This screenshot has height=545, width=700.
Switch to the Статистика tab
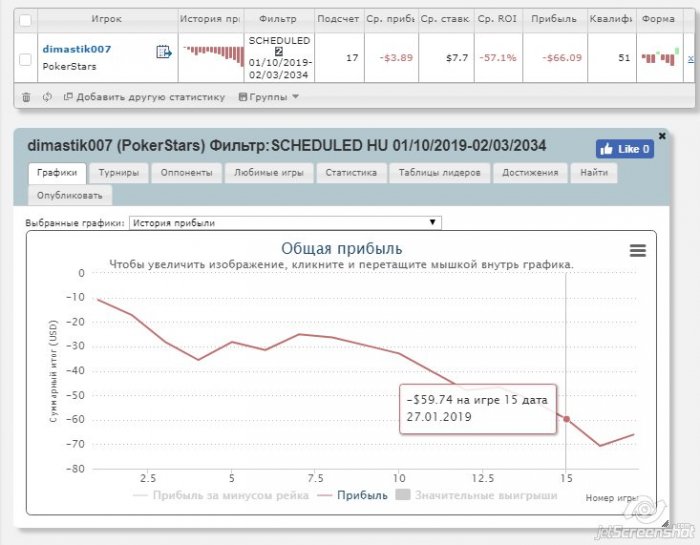click(x=351, y=173)
